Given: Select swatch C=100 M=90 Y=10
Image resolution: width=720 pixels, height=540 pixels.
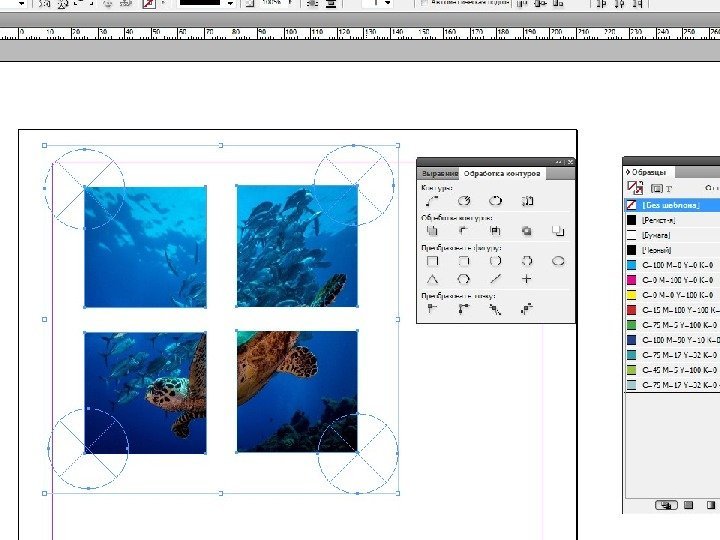Looking at the screenshot, I should 672,340.
